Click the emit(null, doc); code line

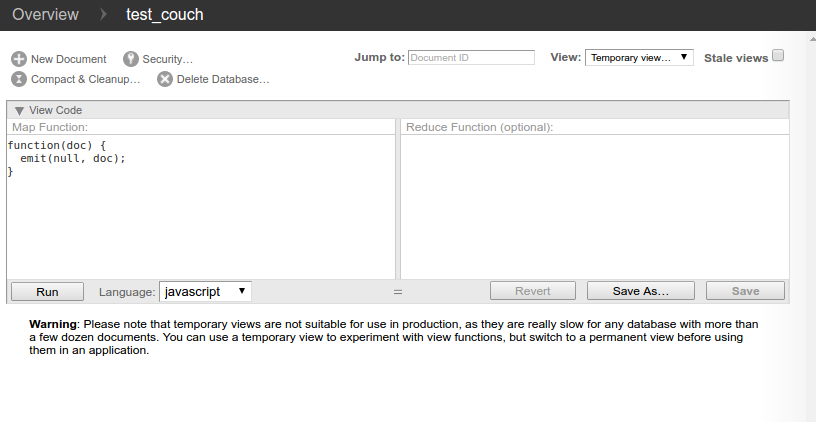(x=73, y=158)
